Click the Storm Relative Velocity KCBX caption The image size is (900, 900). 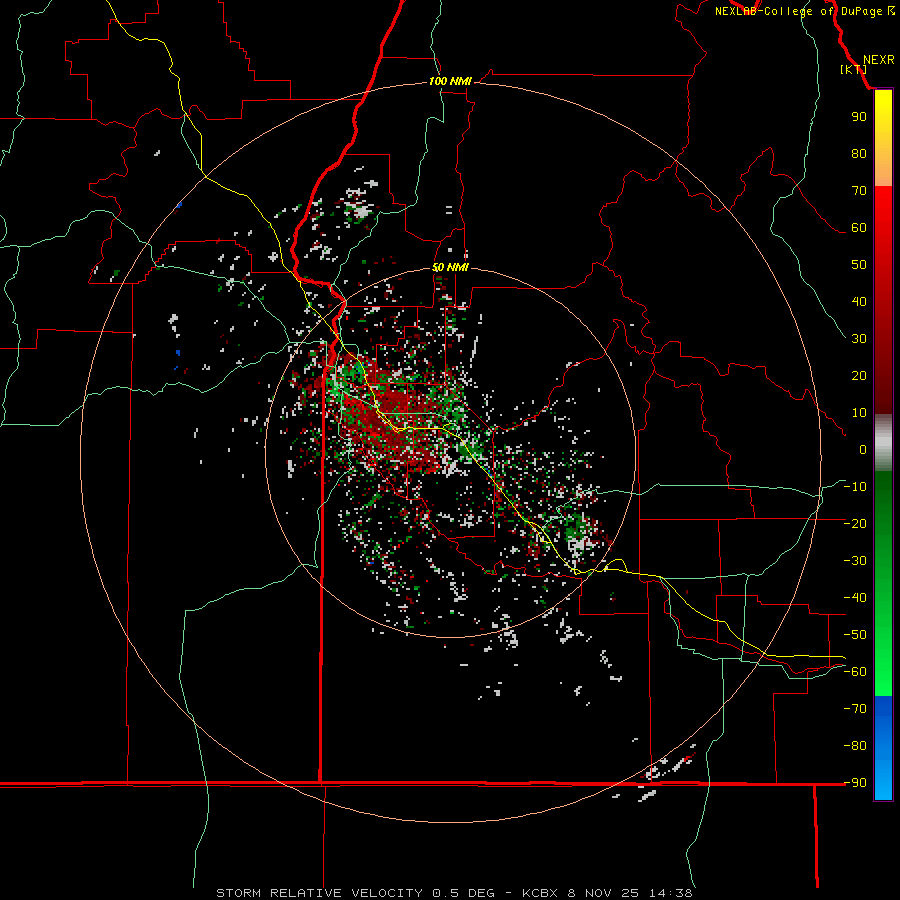pos(454,893)
